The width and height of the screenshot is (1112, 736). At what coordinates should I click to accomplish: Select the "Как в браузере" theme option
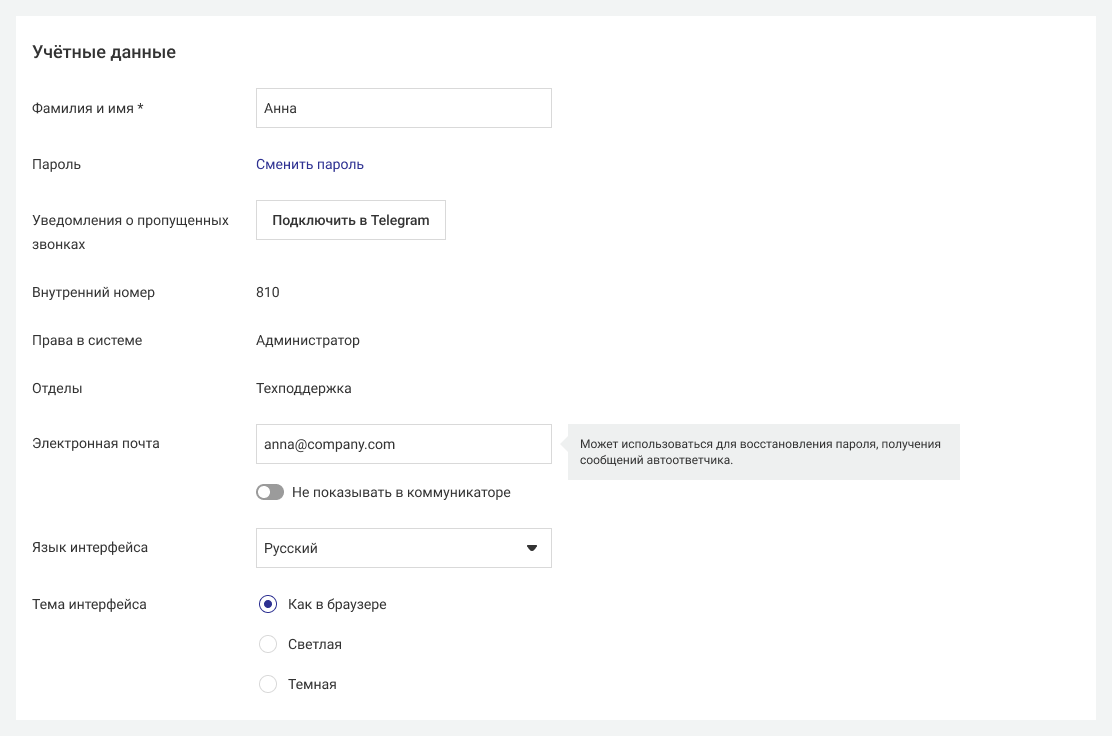pos(268,604)
